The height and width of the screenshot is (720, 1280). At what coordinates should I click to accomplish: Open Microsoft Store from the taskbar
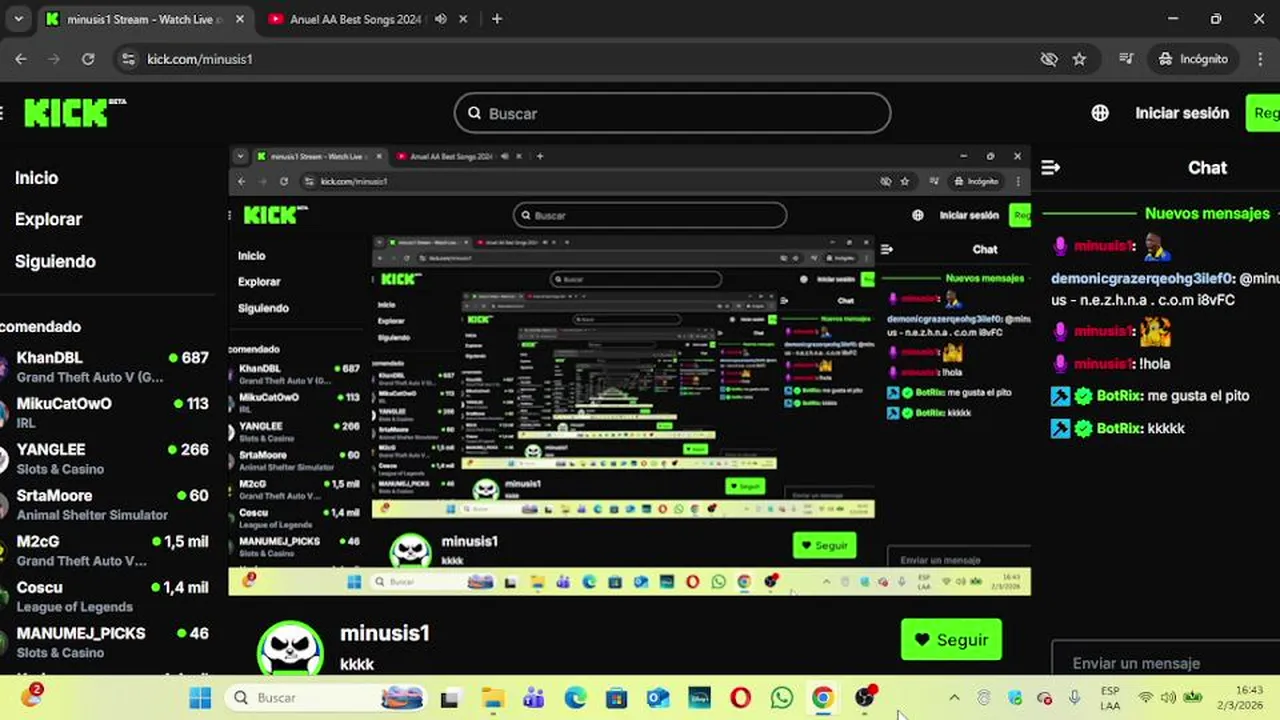616,698
